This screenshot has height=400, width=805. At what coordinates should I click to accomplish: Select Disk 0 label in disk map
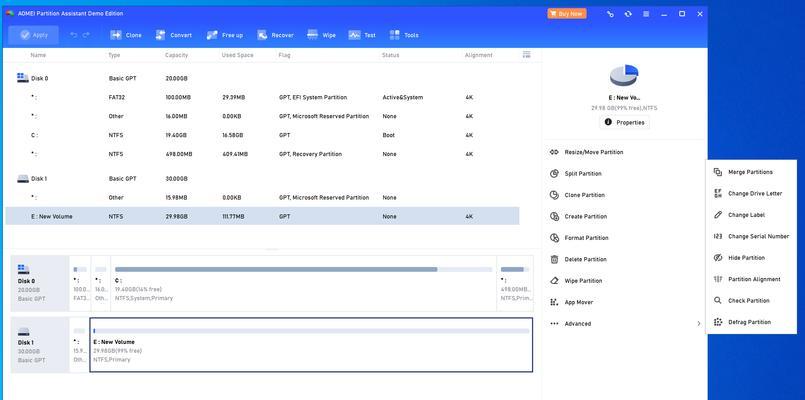(x=40, y=283)
